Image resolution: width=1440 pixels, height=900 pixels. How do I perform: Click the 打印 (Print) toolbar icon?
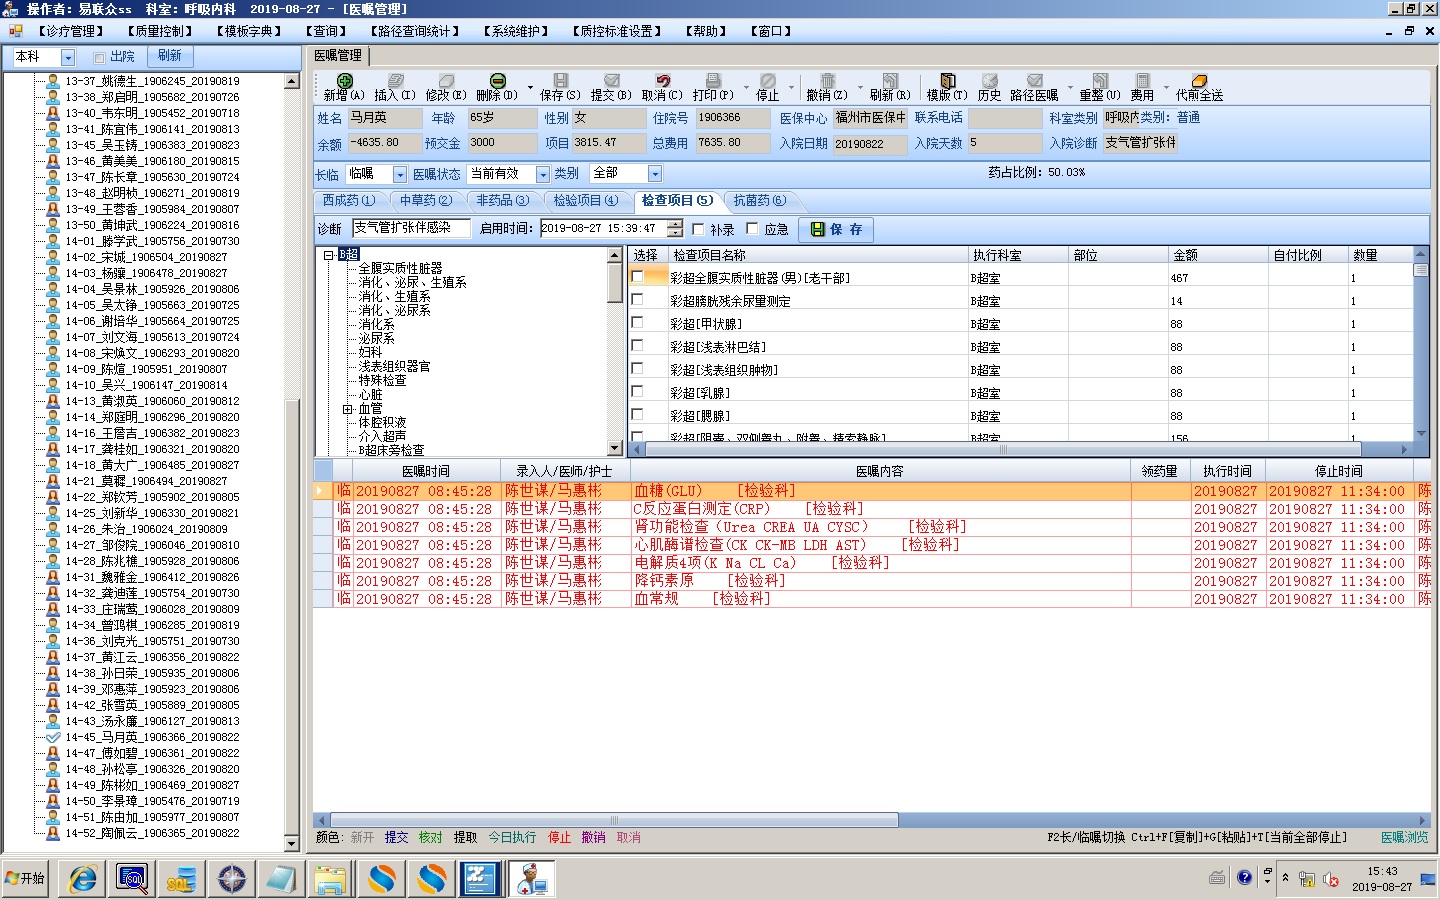713,87
